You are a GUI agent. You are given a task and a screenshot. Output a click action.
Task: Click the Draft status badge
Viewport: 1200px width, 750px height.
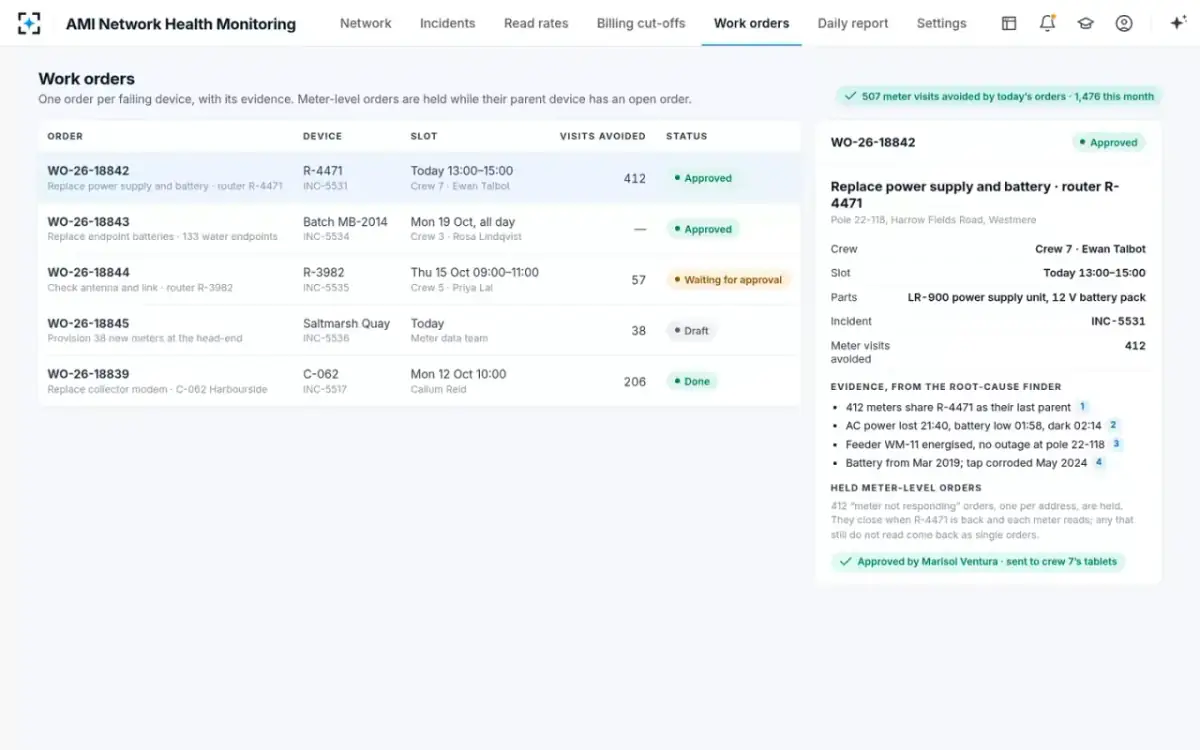tap(691, 331)
